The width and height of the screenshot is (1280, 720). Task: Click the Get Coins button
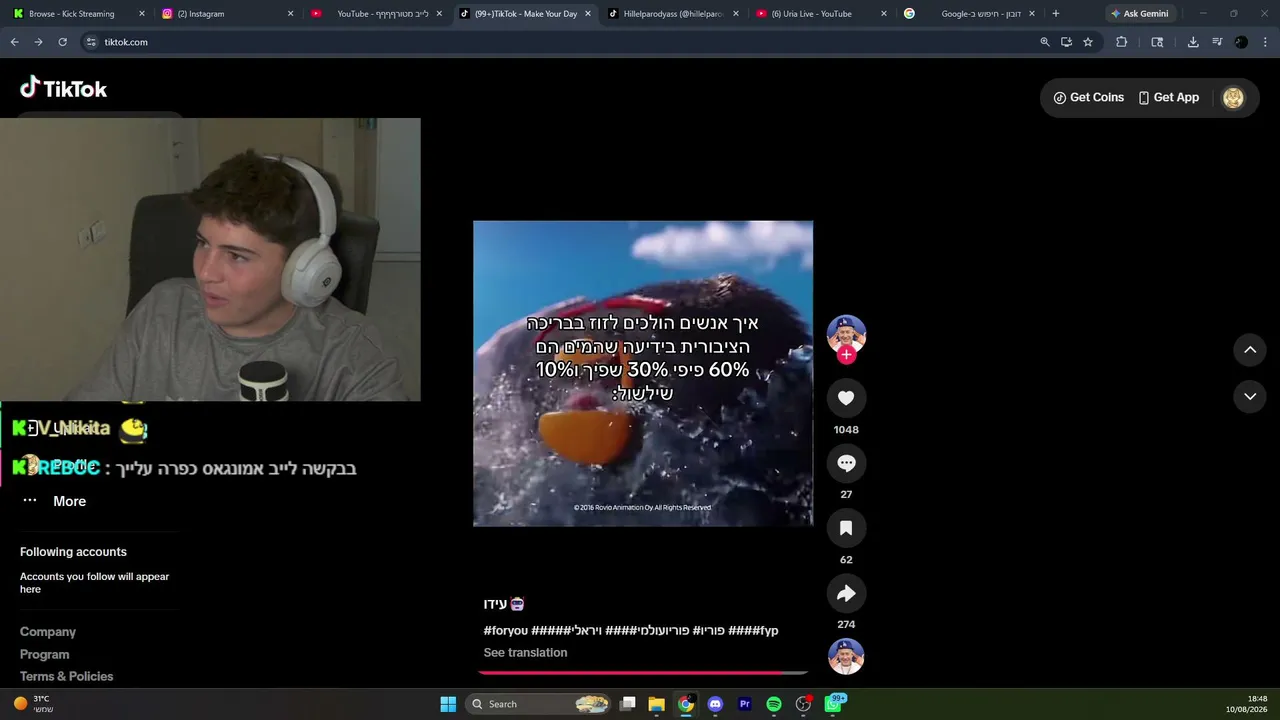tap(1088, 97)
